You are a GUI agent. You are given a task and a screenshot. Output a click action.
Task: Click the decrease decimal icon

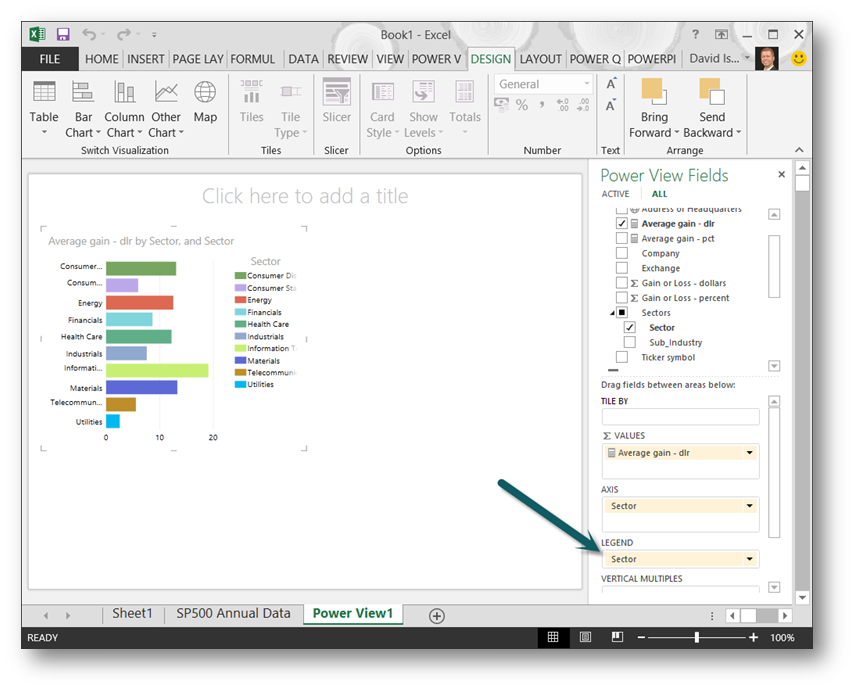click(x=583, y=105)
